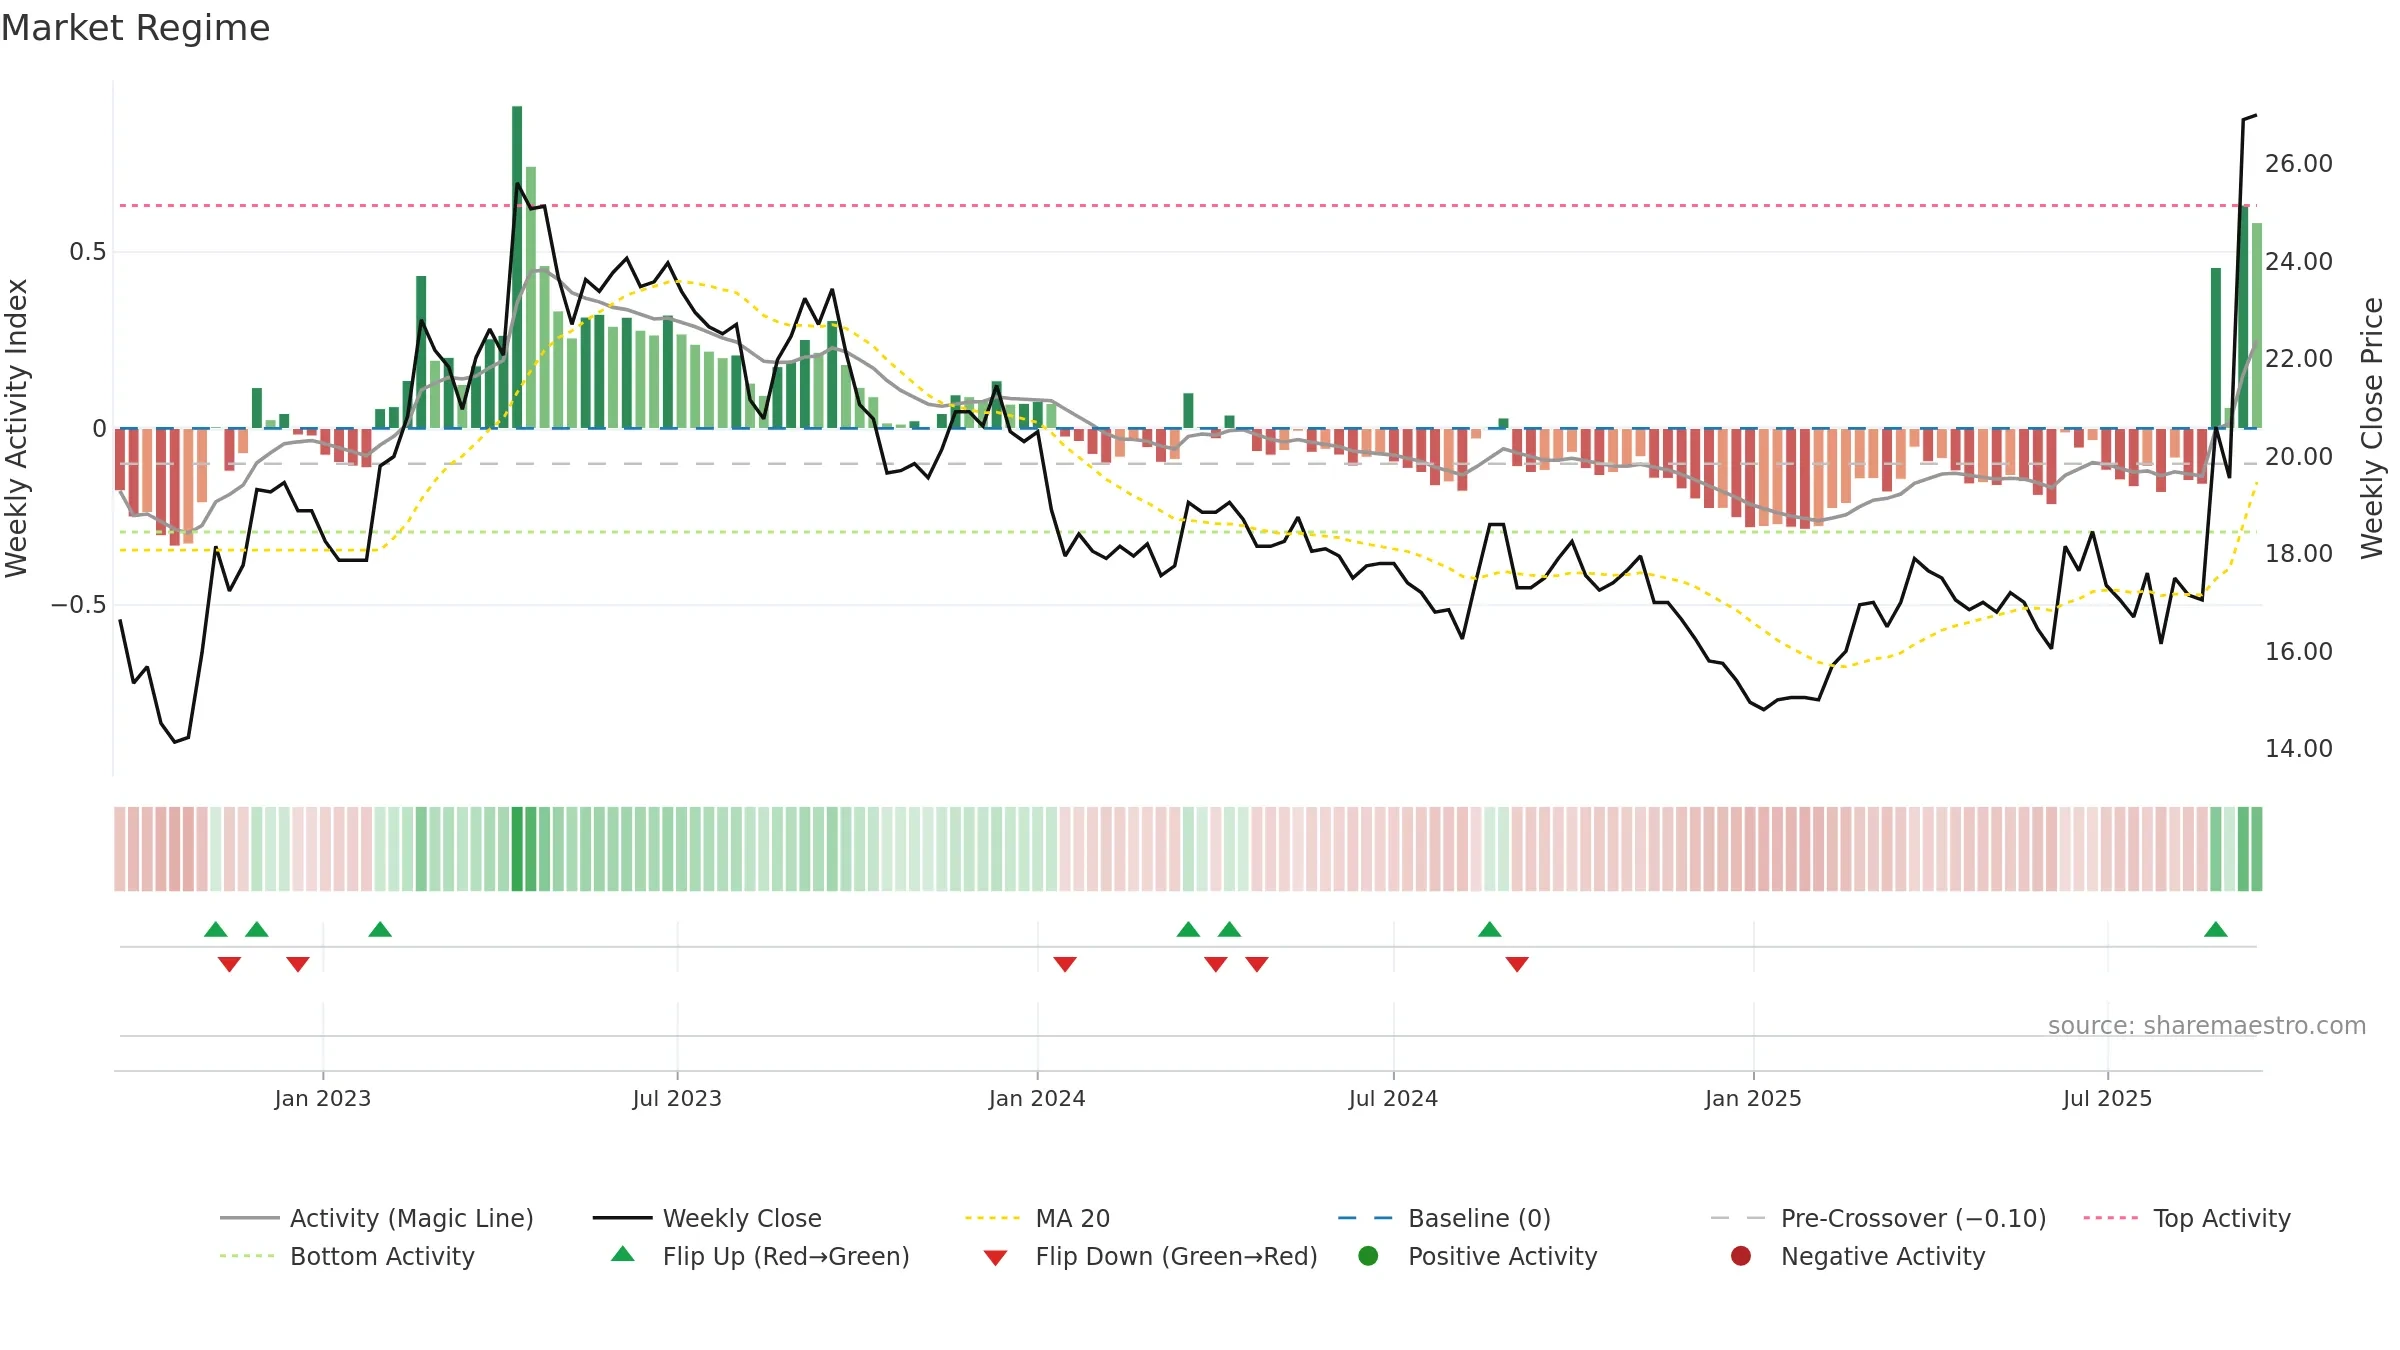Toggle the Flip Up (Red→Green) legend entry
Image resolution: width=2400 pixels, height=1350 pixels.
tap(760, 1256)
